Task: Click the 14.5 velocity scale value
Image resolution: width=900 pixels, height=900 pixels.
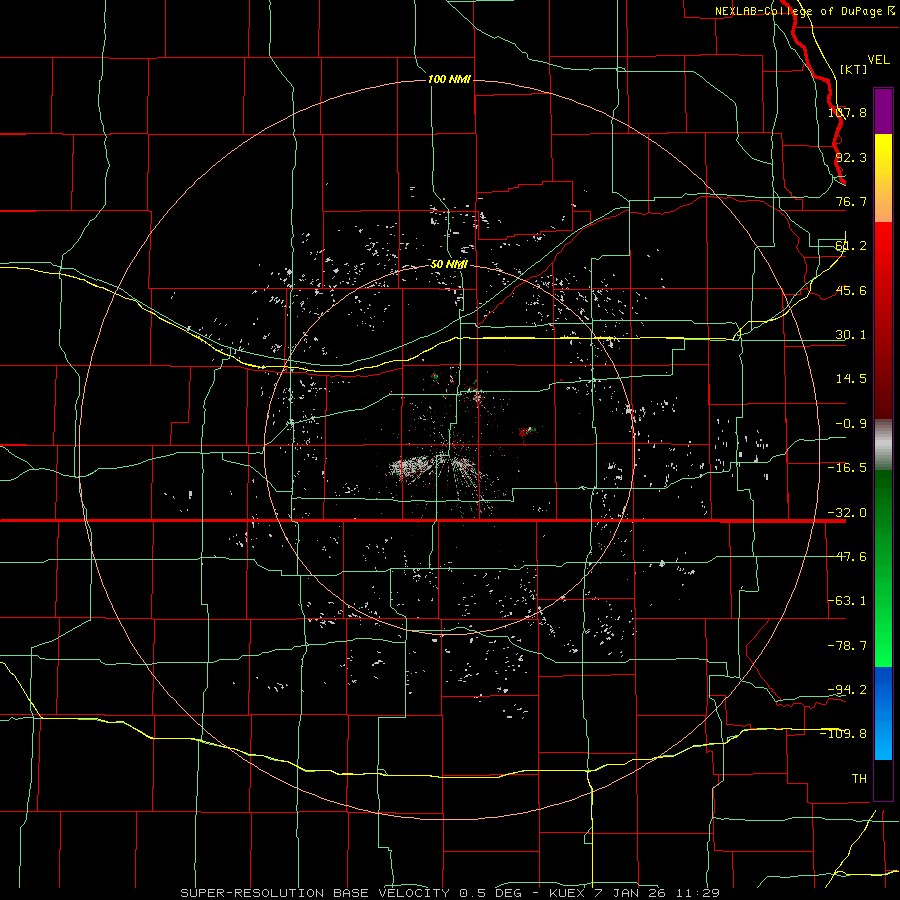Action: pyautogui.click(x=851, y=379)
